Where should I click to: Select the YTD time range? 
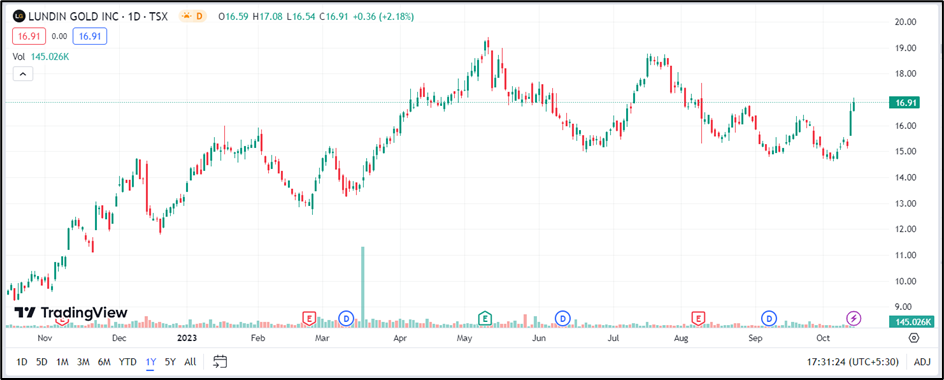point(128,362)
